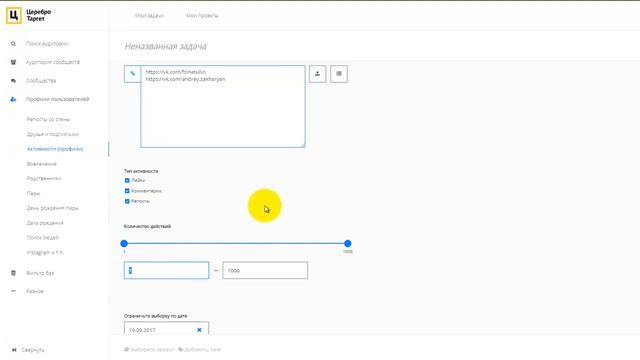Viewport: 640px width, 360px height.
Task: Click the Сообщества chat bubbles icon
Action: (x=13, y=81)
